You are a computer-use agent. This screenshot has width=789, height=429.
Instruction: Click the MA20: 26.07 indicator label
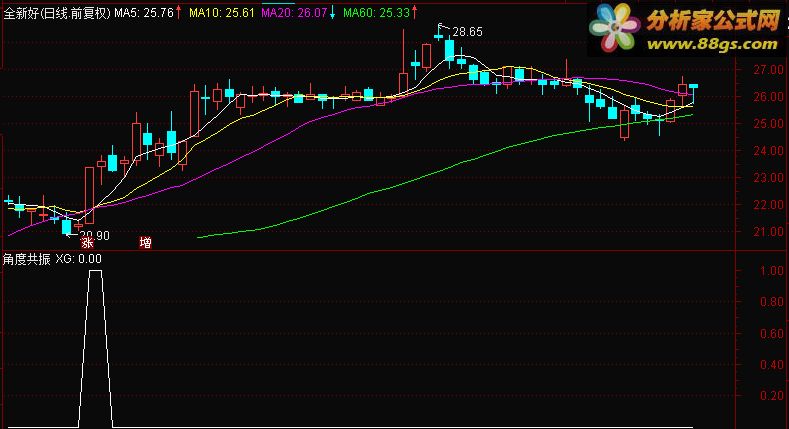coord(294,13)
